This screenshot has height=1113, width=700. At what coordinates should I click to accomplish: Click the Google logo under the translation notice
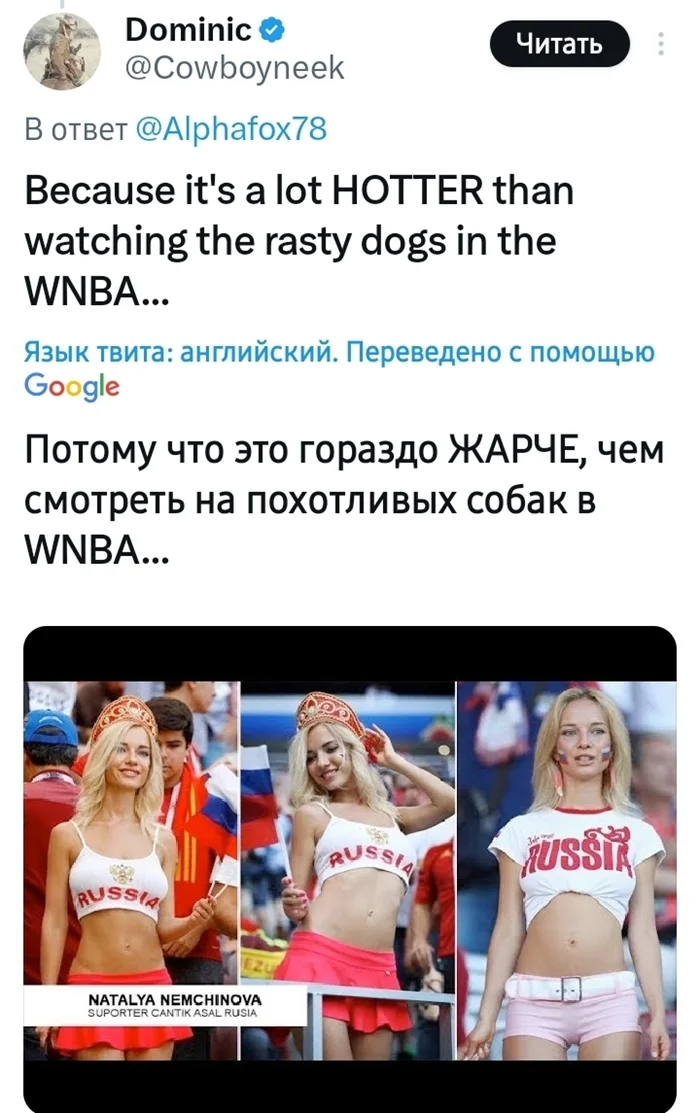point(72,386)
